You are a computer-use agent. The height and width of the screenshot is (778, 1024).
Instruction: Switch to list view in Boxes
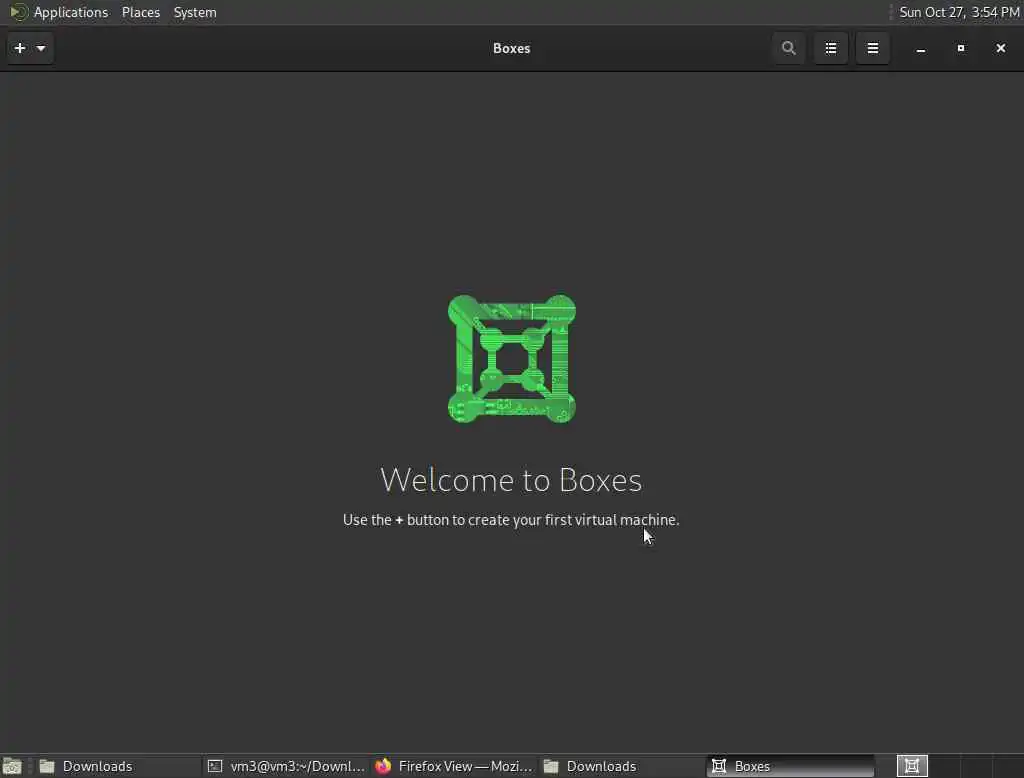(x=831, y=48)
